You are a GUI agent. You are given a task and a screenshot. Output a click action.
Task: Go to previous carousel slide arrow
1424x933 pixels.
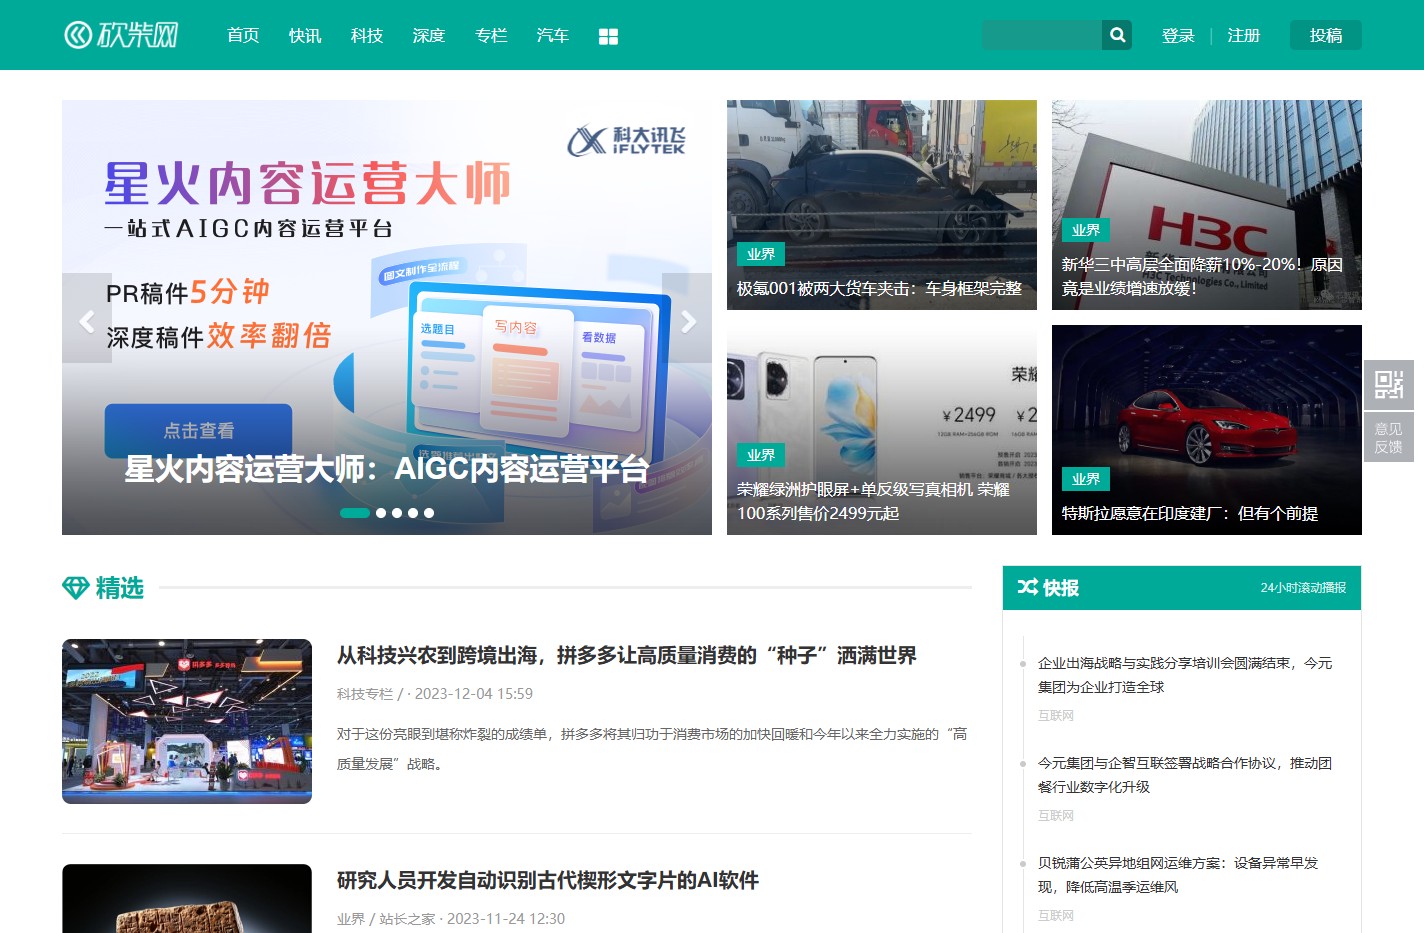point(87,319)
